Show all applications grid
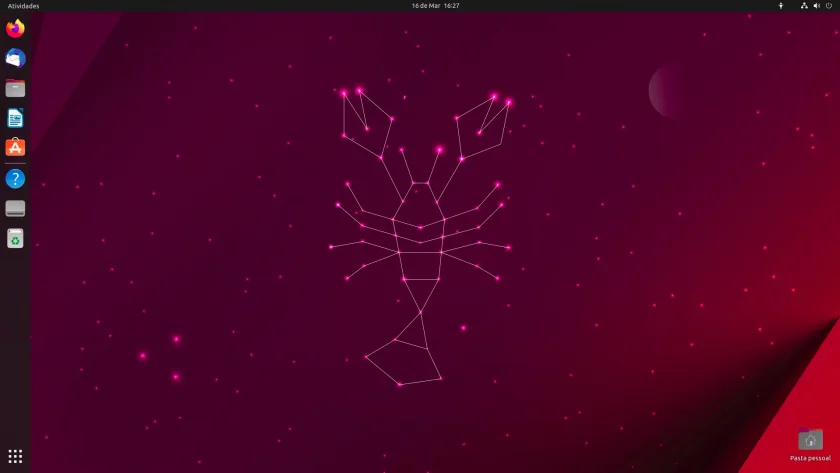Image resolution: width=840 pixels, height=473 pixels. point(15,456)
